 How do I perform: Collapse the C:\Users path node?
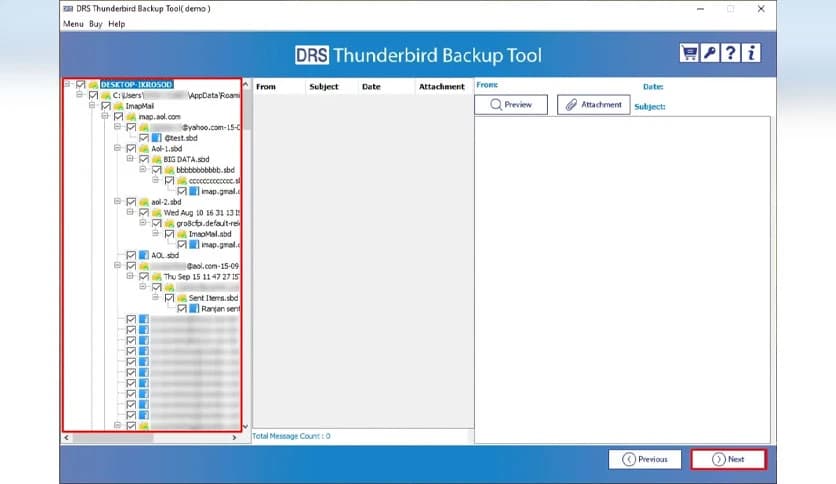point(79,94)
